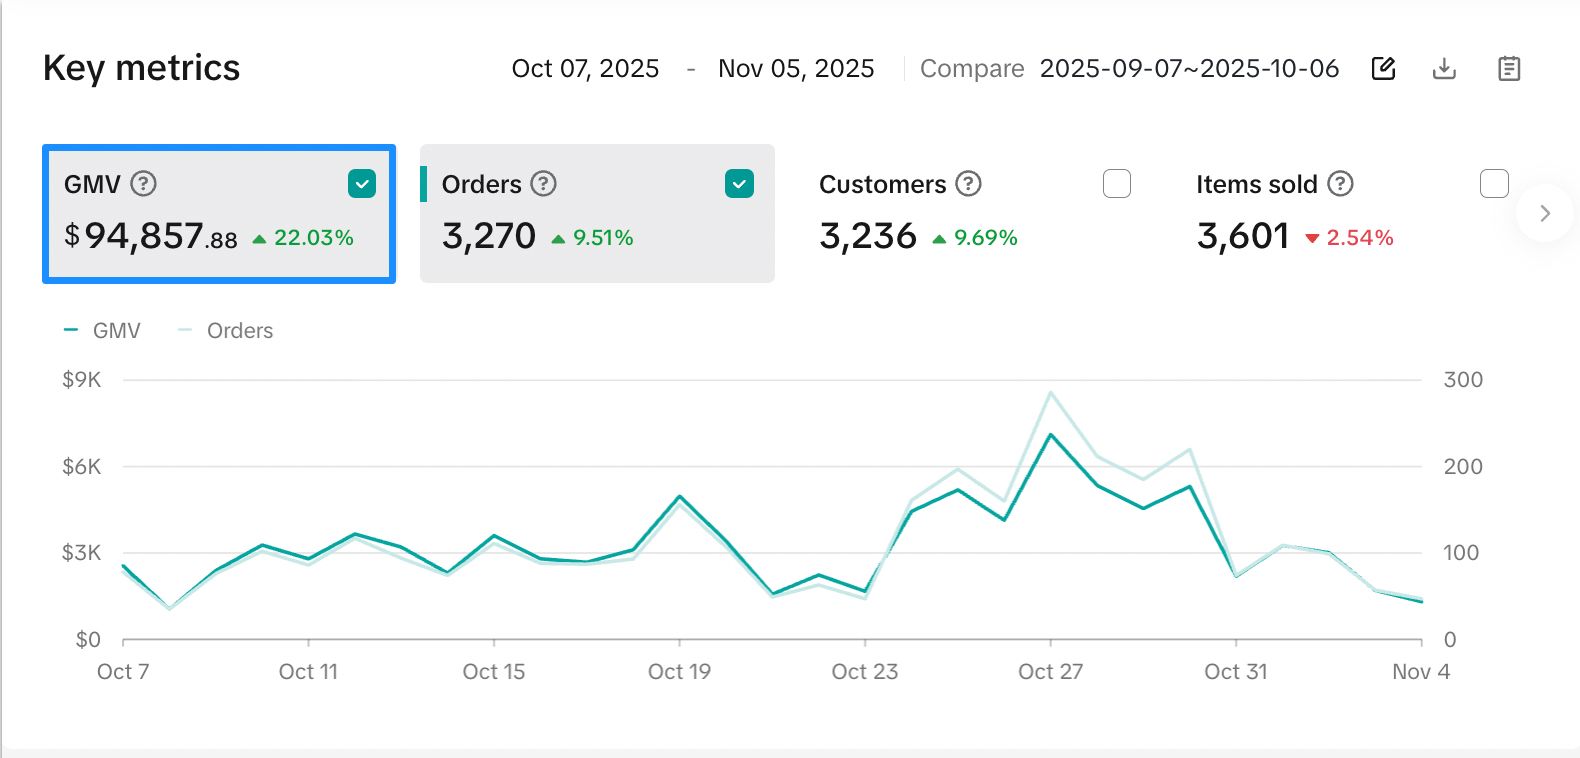The image size is (1580, 758).
Task: Uncheck the GMV metric checkbox
Action: (x=362, y=184)
